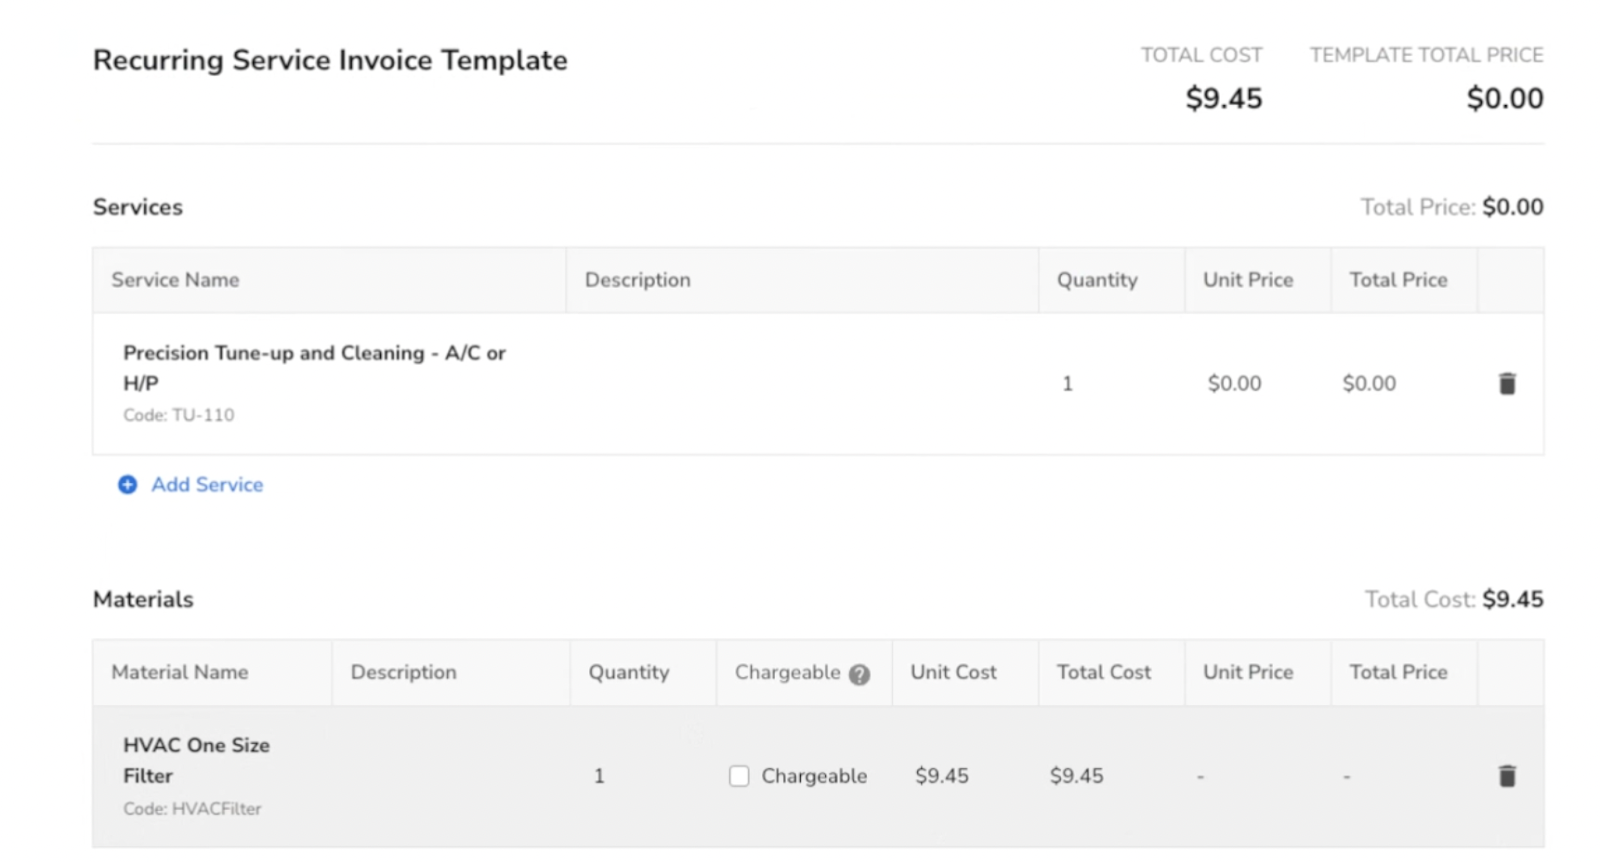This screenshot has width=1600, height=862.
Task: Click the Recurring Service Invoice Template heading
Action: [330, 61]
